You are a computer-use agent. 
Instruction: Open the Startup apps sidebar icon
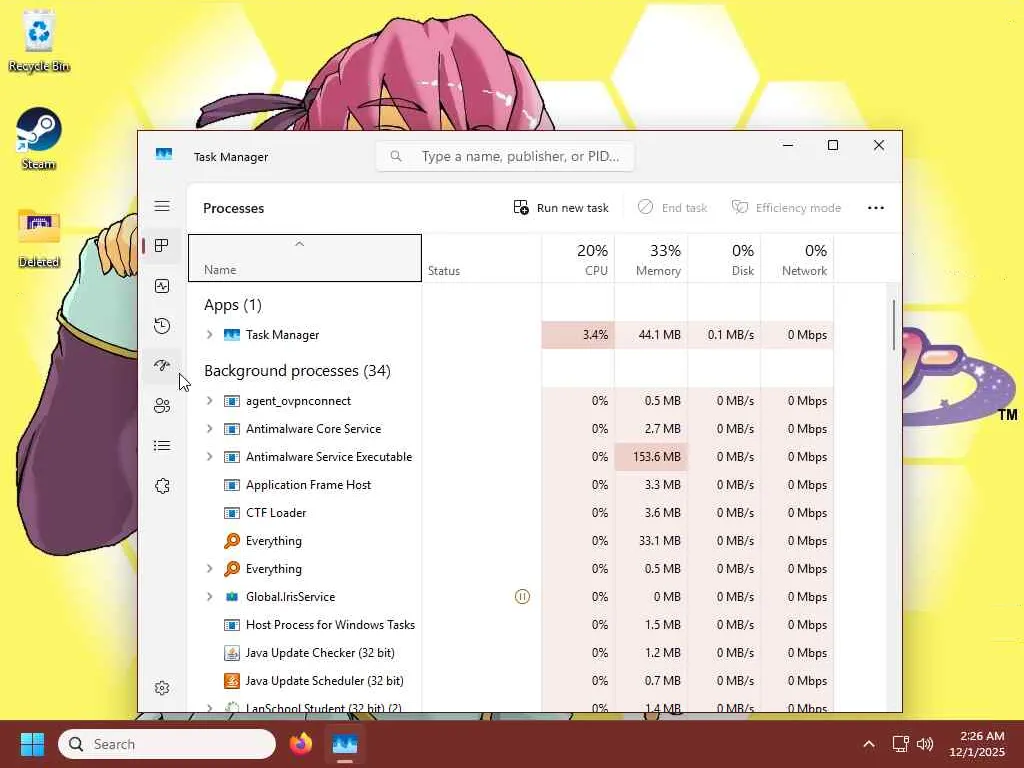pos(162,366)
